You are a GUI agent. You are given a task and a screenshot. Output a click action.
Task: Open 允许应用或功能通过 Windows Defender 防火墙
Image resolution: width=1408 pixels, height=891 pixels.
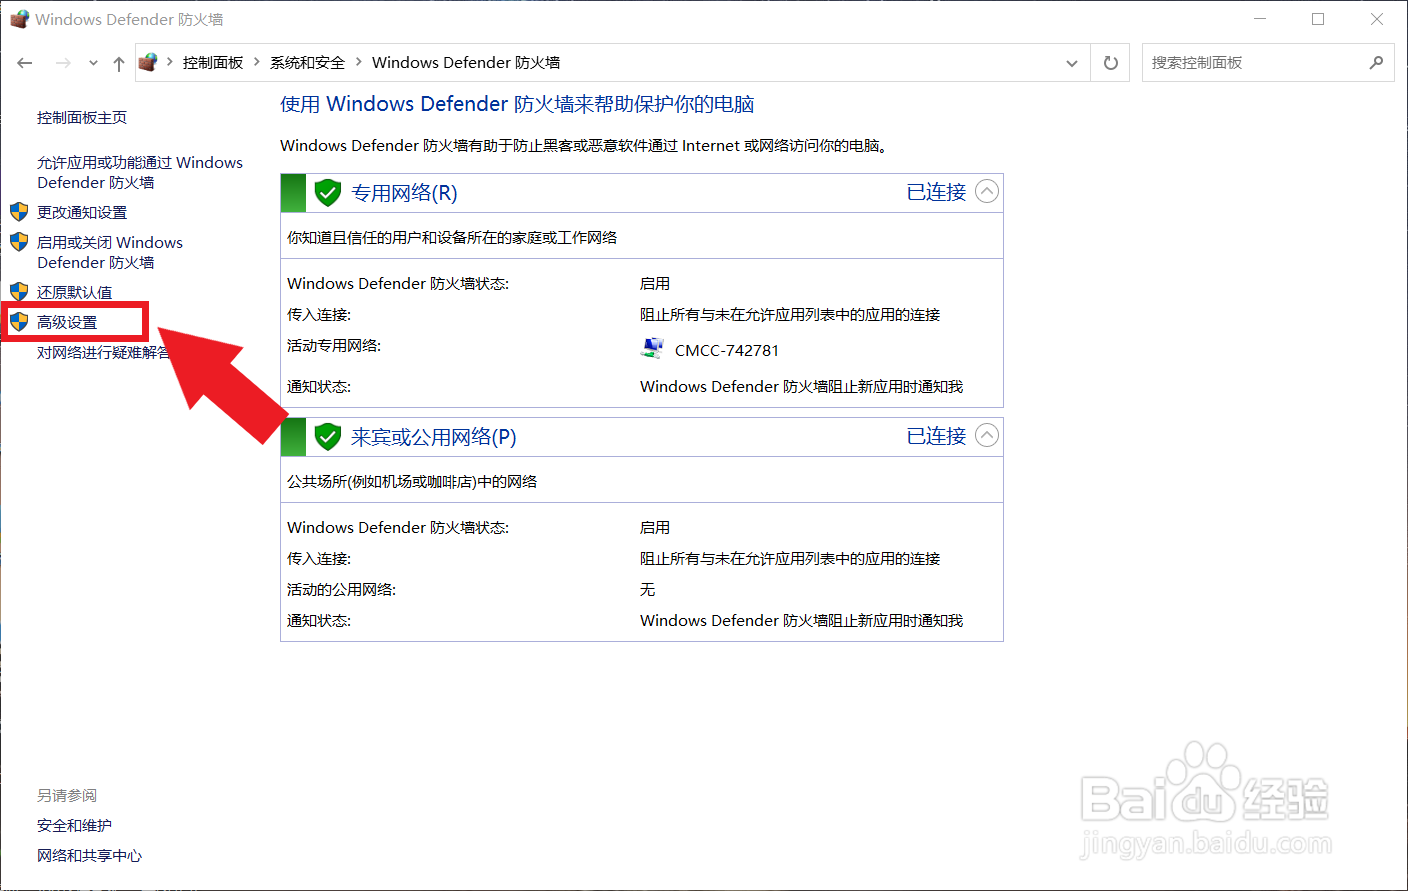pos(140,172)
